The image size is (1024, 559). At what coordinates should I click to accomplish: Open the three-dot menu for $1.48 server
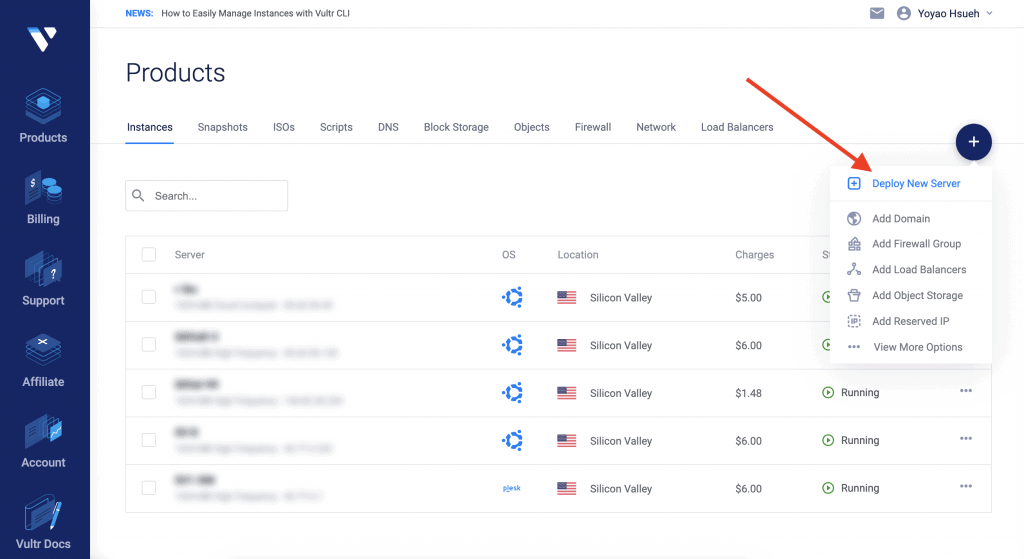(965, 391)
